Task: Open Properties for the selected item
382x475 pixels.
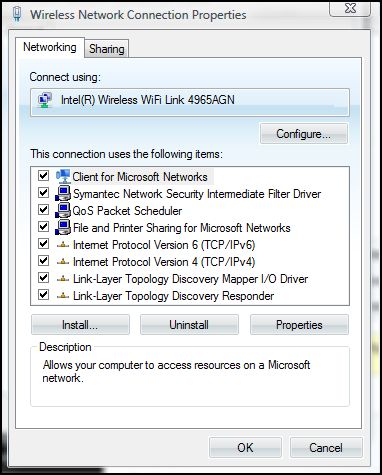Action: click(299, 325)
